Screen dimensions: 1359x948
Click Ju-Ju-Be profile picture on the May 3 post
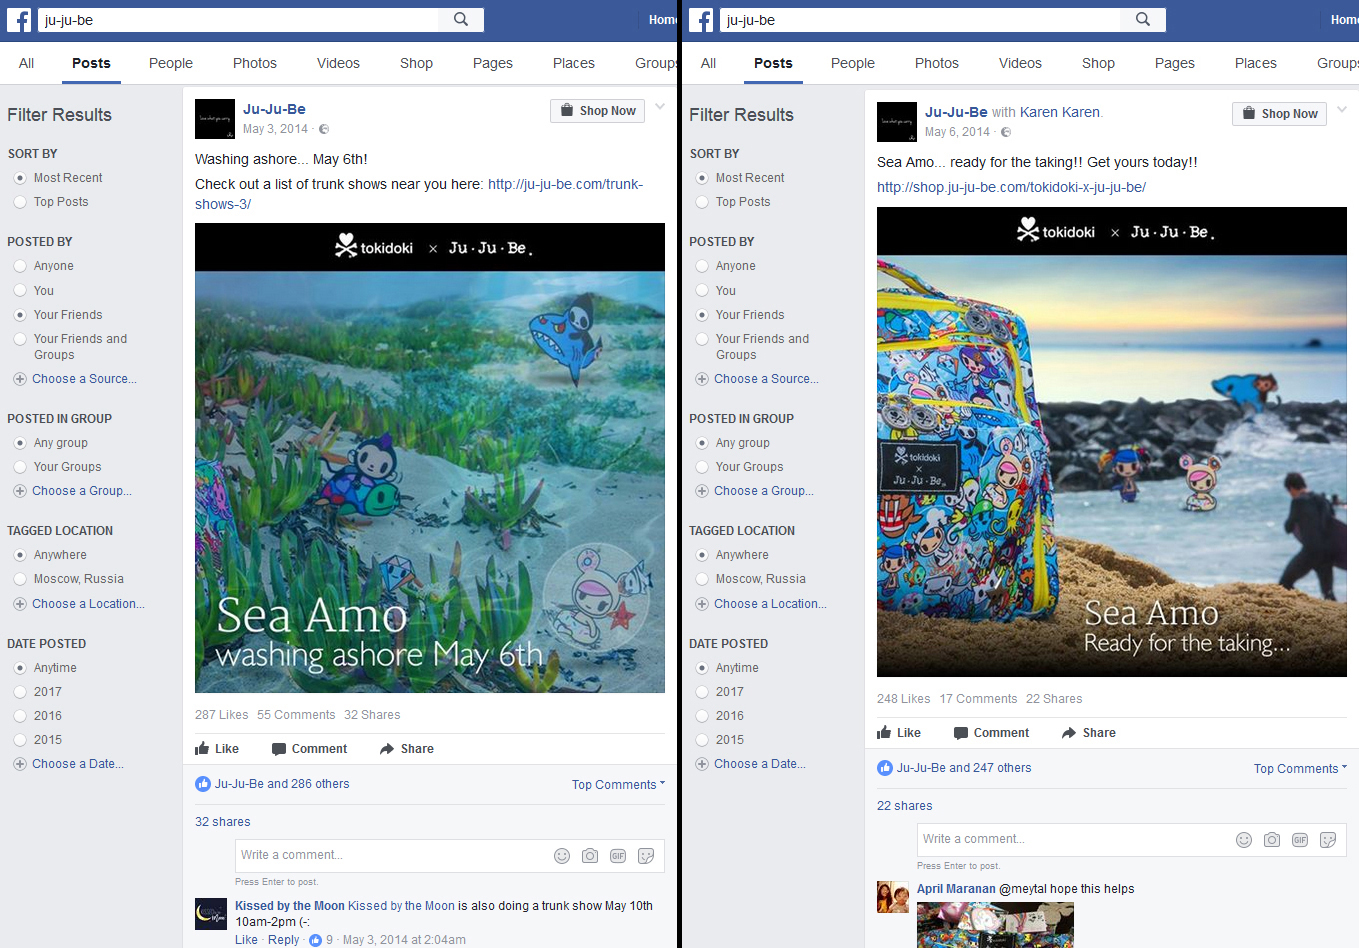point(215,119)
